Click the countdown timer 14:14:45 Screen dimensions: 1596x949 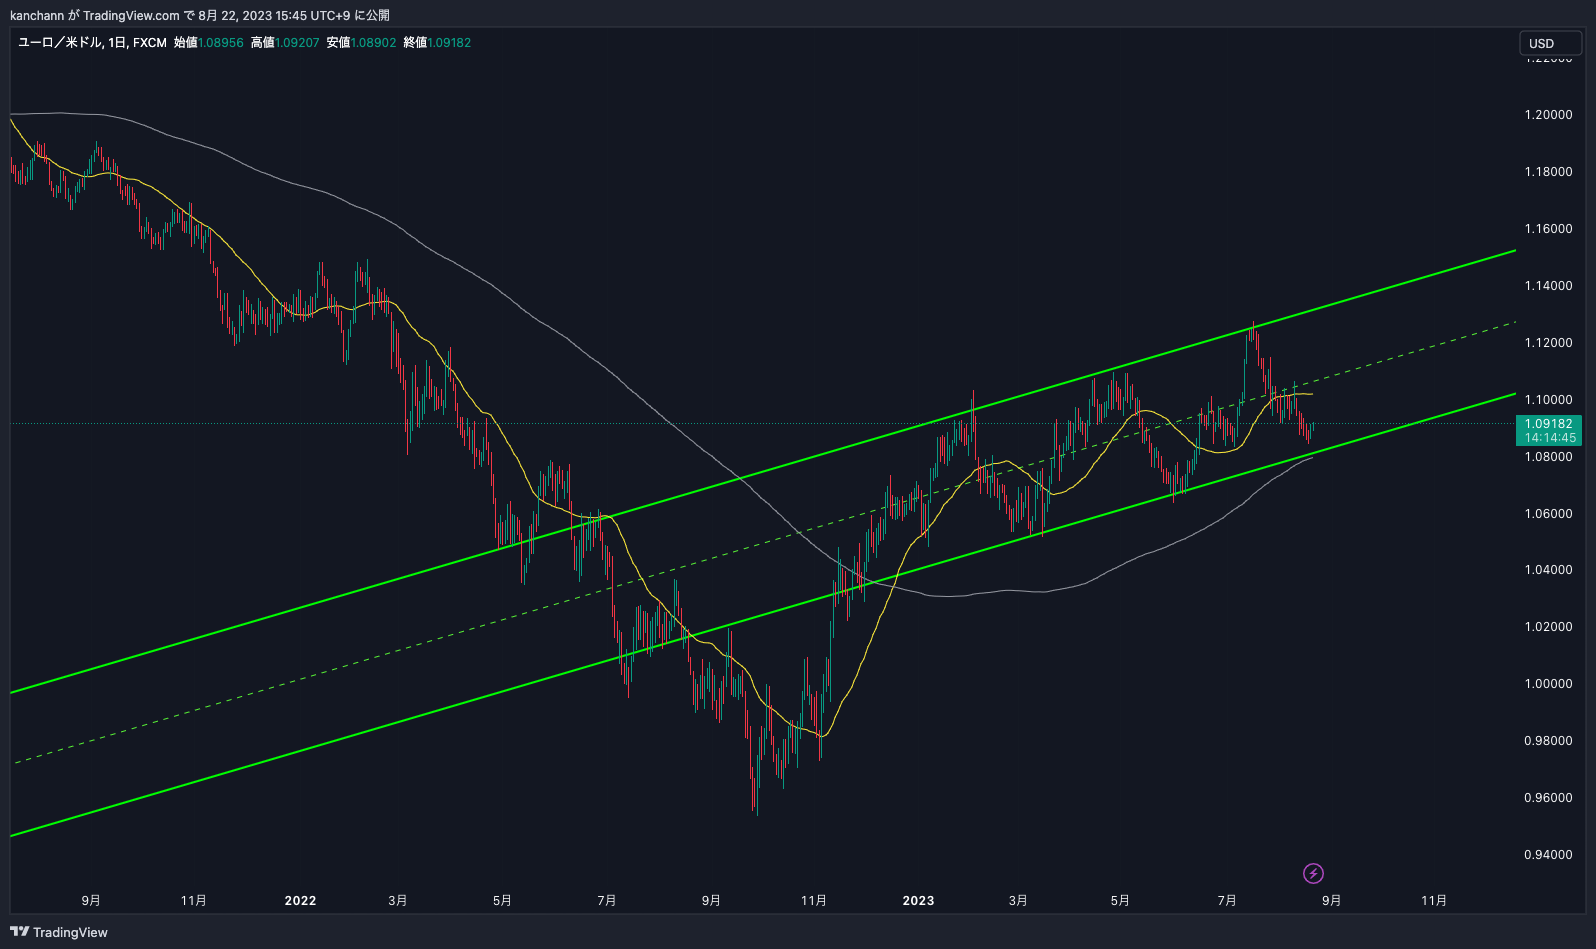click(x=1550, y=438)
